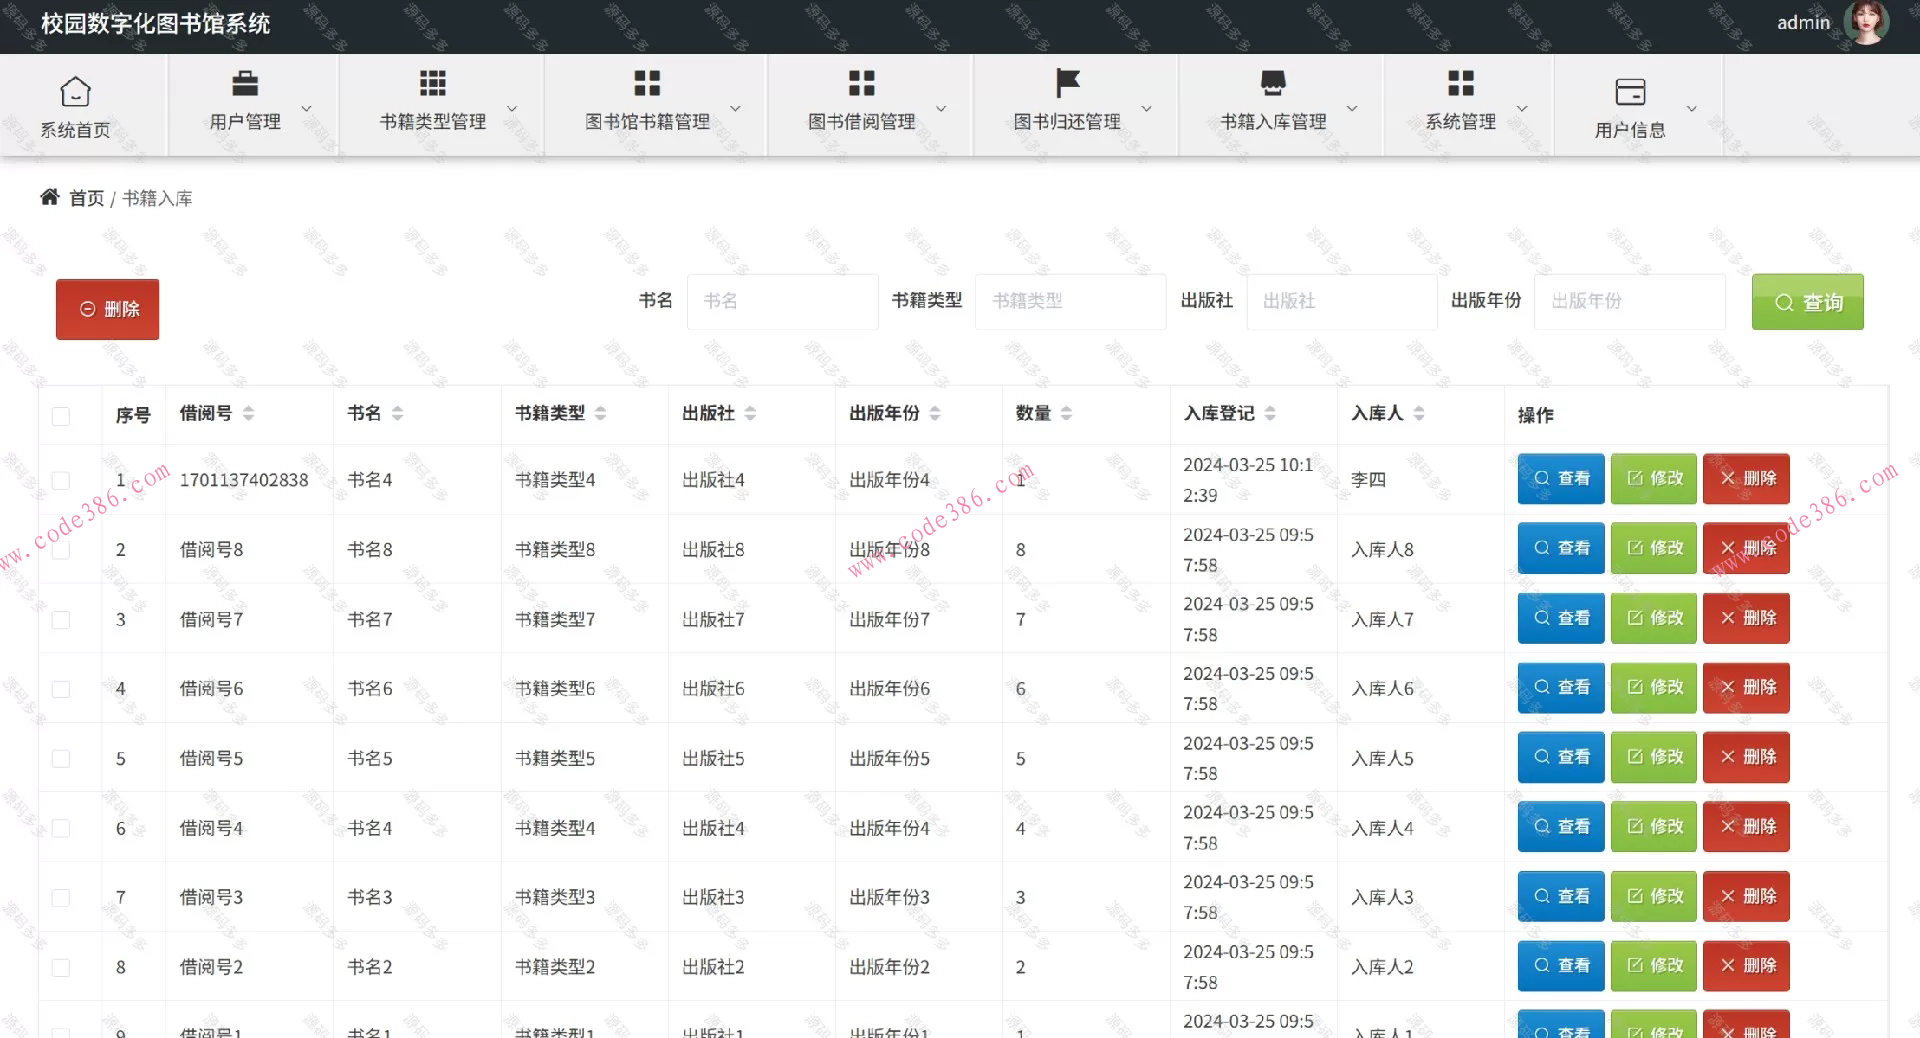Expand the 书籍类型管理 dropdown arrow
The height and width of the screenshot is (1038, 1920).
[x=512, y=108]
